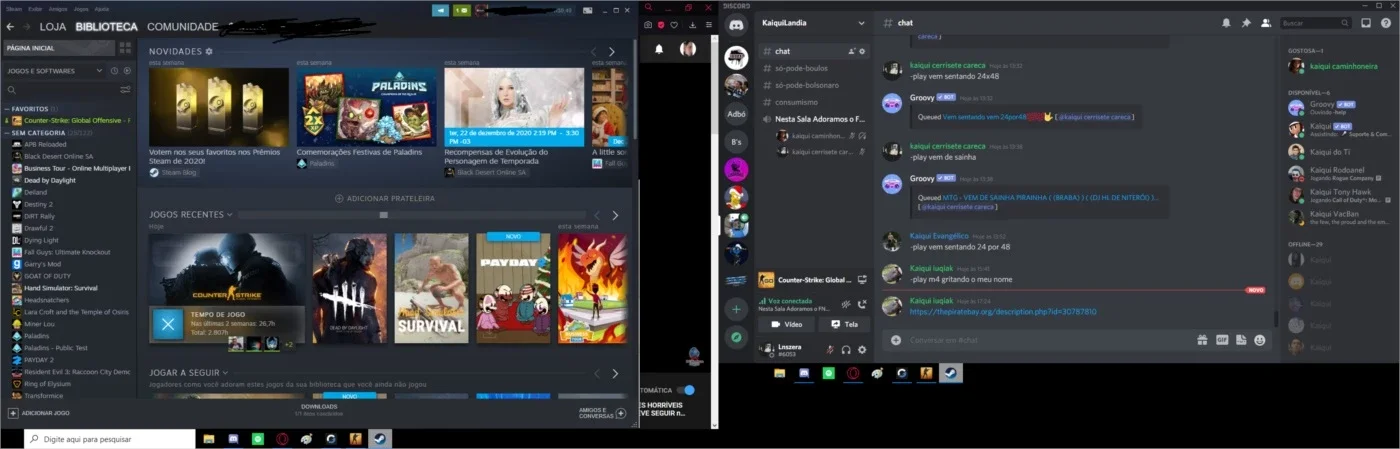Create invite for chat channel

coord(851,51)
